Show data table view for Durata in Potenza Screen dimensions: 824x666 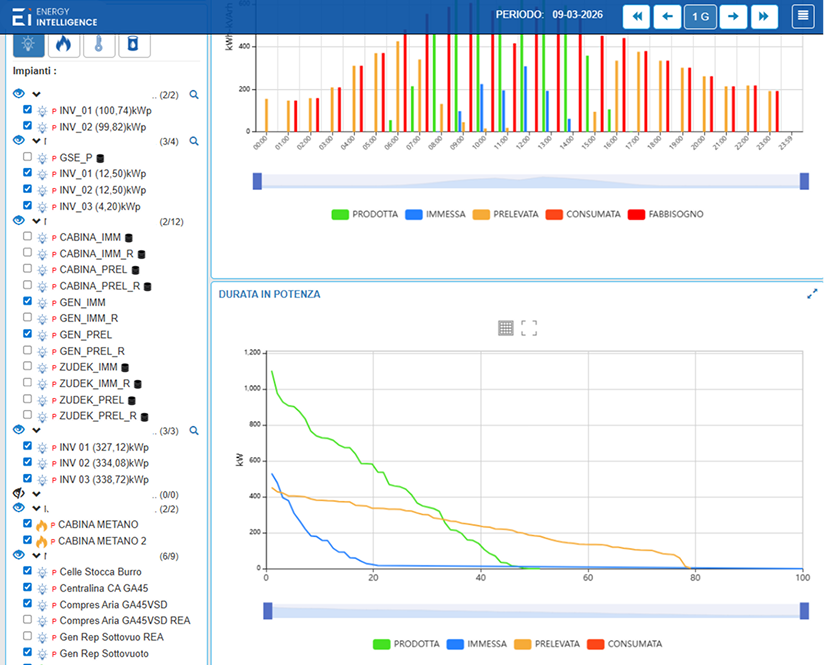[x=506, y=328]
